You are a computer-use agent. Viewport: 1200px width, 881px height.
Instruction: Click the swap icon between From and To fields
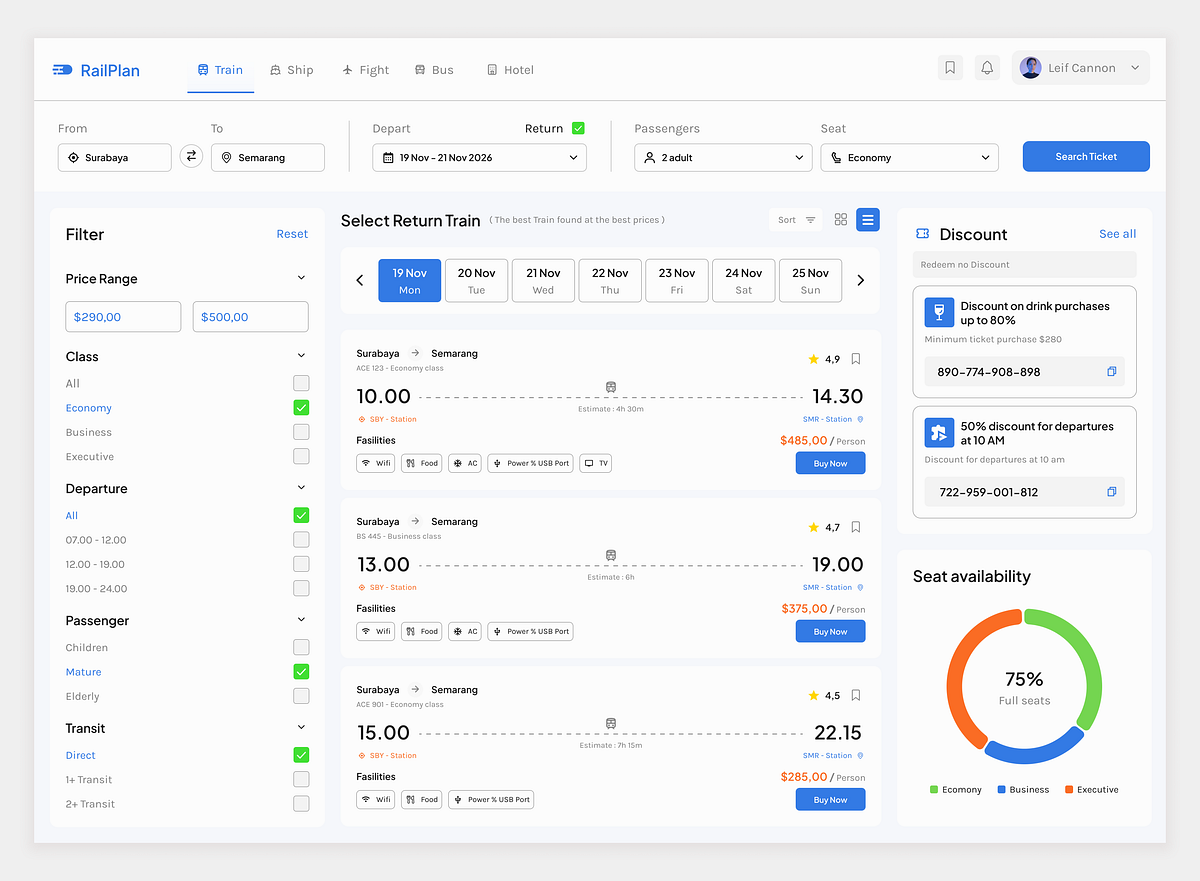[191, 156]
